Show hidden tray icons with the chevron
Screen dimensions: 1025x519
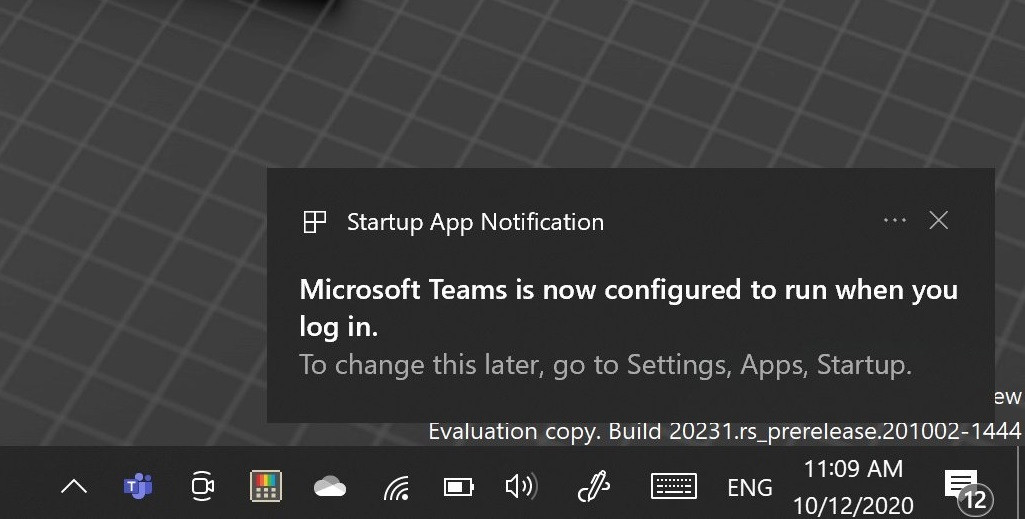point(74,487)
